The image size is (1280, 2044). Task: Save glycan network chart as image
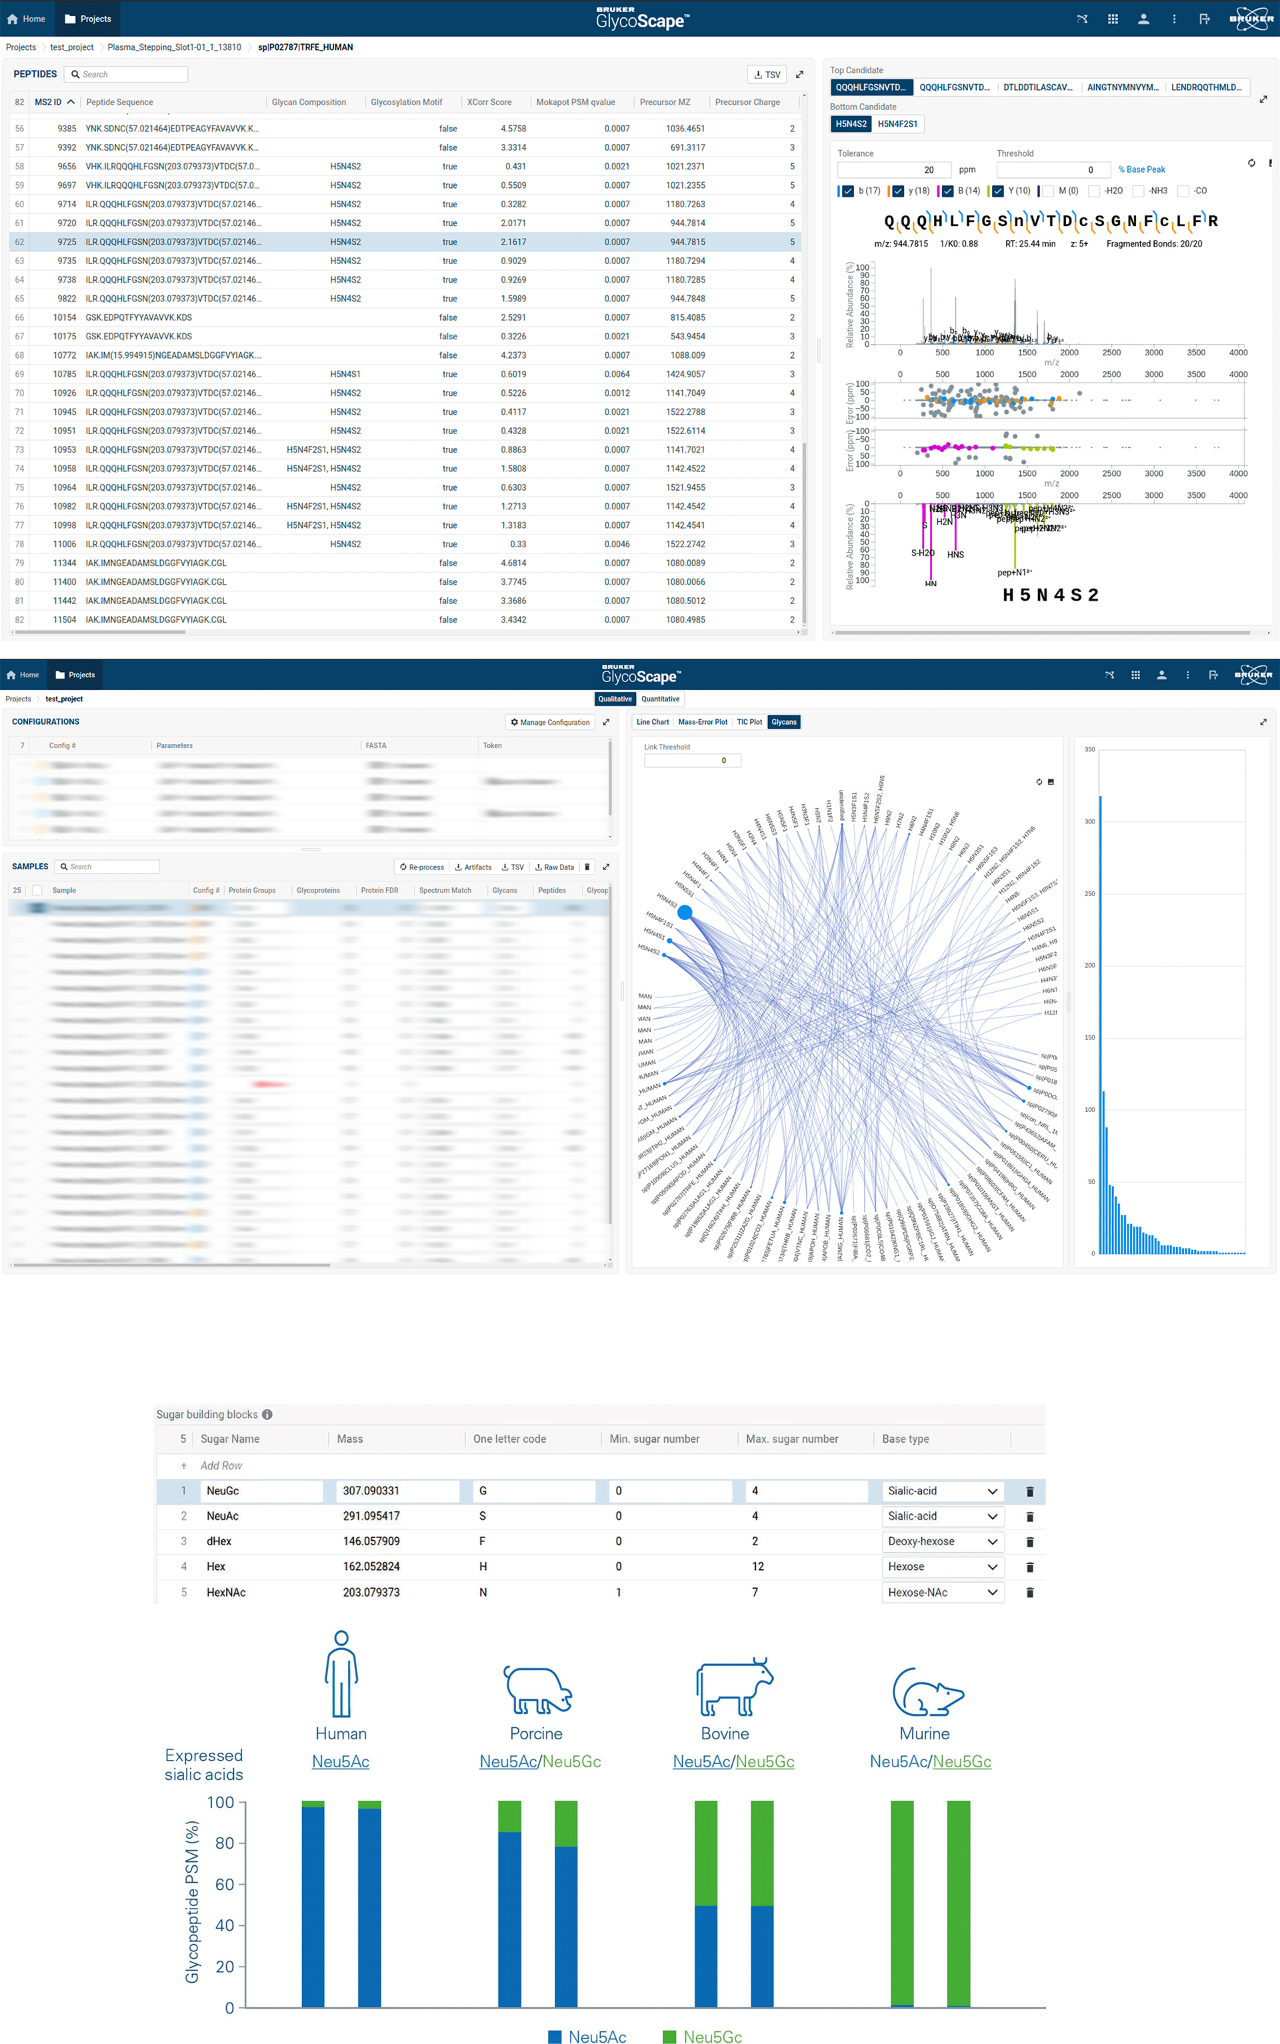(1050, 782)
